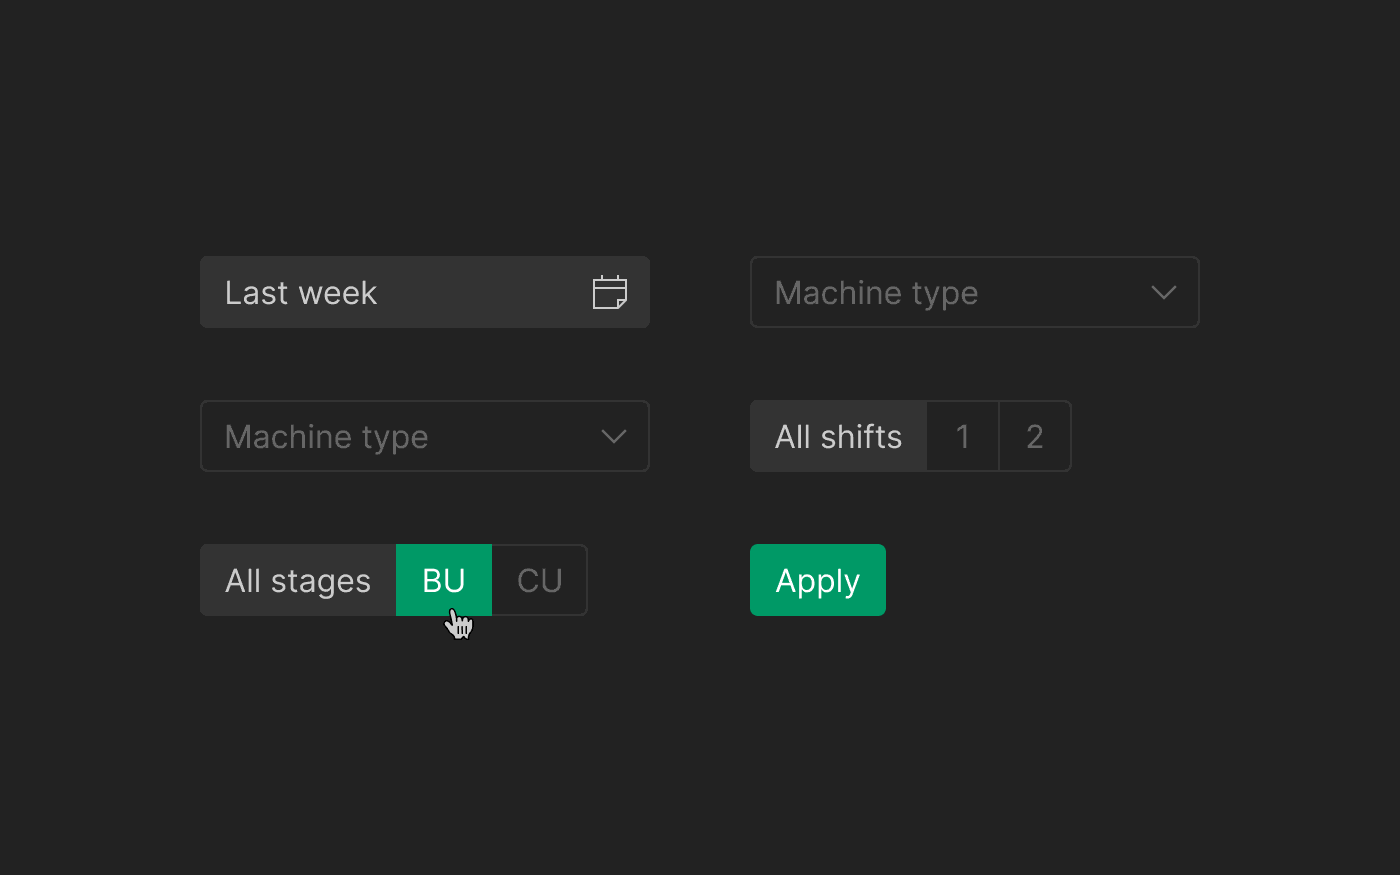Choose the CU stage option
This screenshot has height=875, width=1400.
click(x=539, y=580)
